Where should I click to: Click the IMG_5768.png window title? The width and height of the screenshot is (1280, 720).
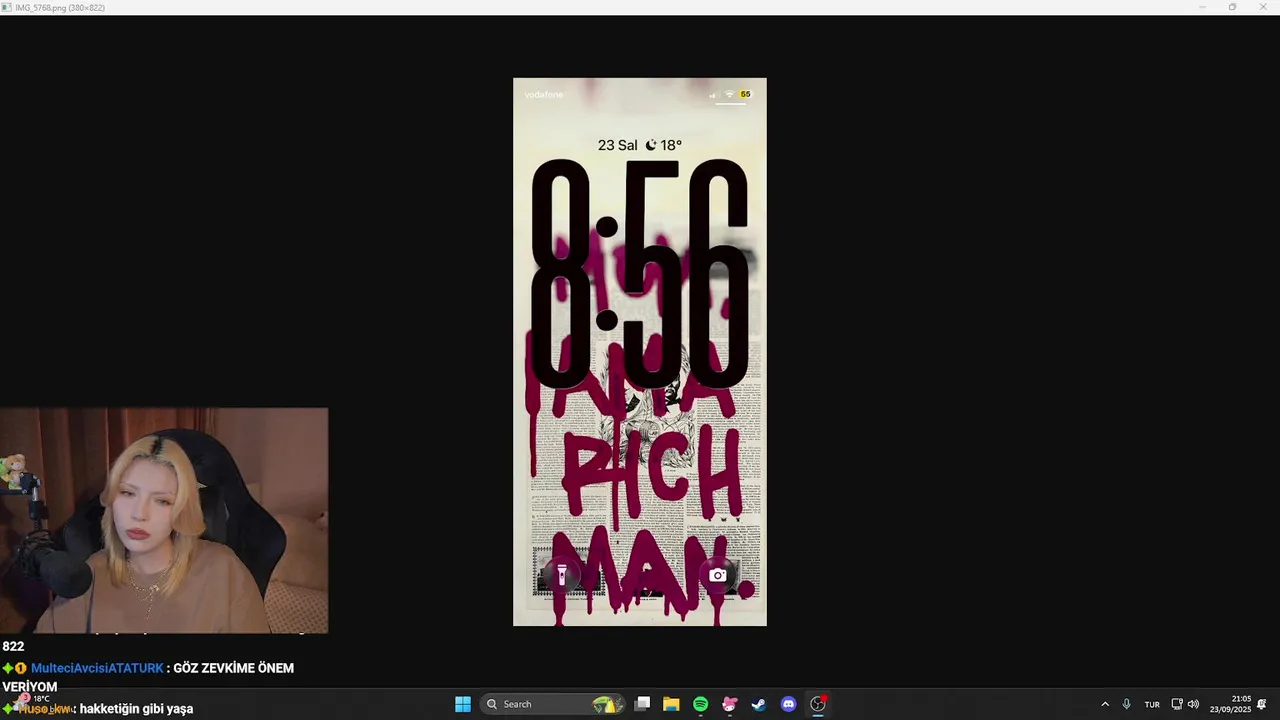point(60,7)
